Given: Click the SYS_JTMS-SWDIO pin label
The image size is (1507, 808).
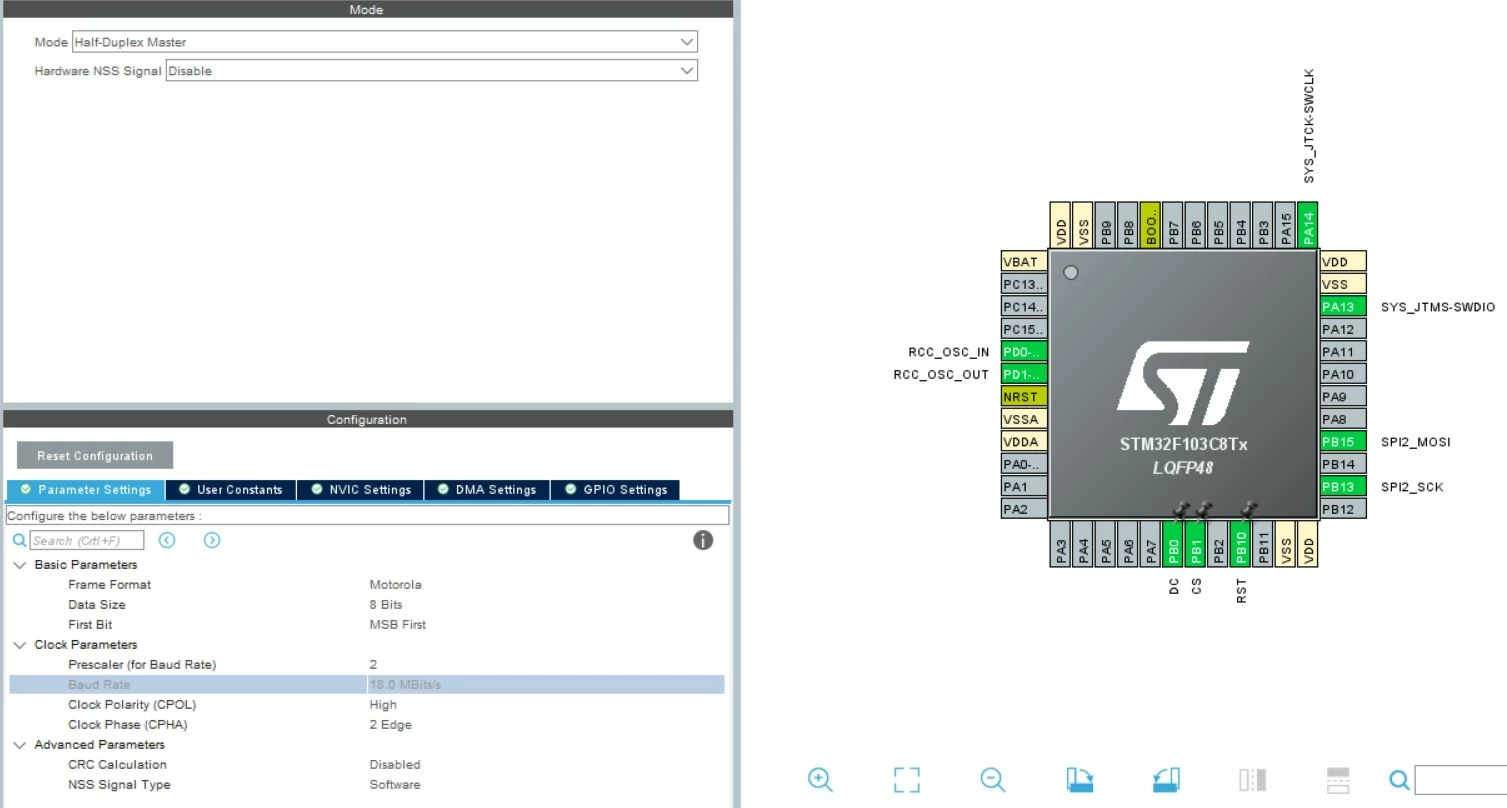Looking at the screenshot, I should point(1438,307).
